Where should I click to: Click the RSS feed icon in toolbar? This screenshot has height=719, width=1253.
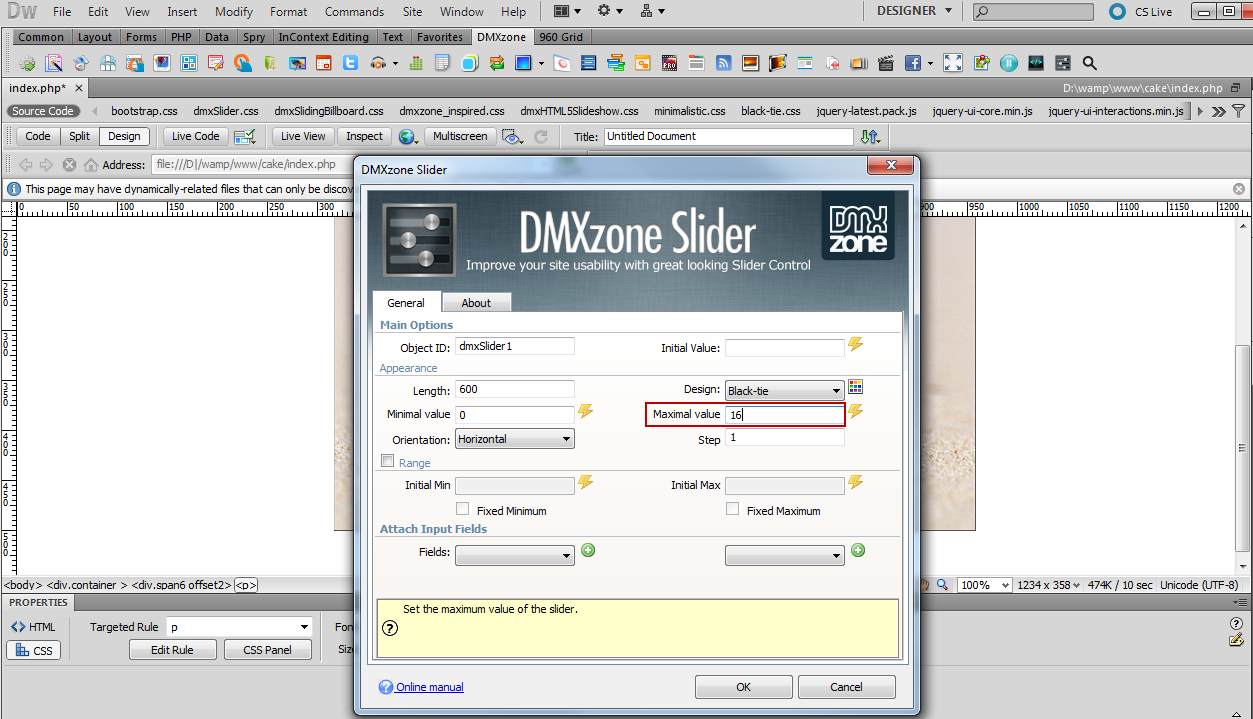pyautogui.click(x=723, y=62)
